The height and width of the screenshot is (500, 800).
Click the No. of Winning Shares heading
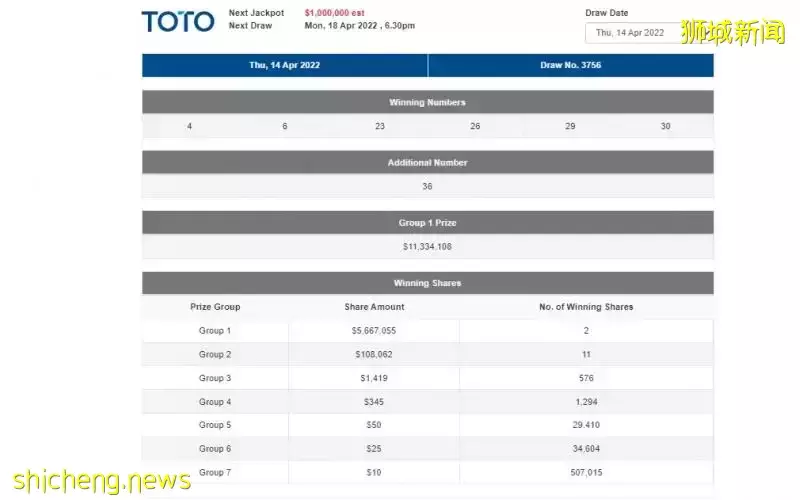pos(586,307)
